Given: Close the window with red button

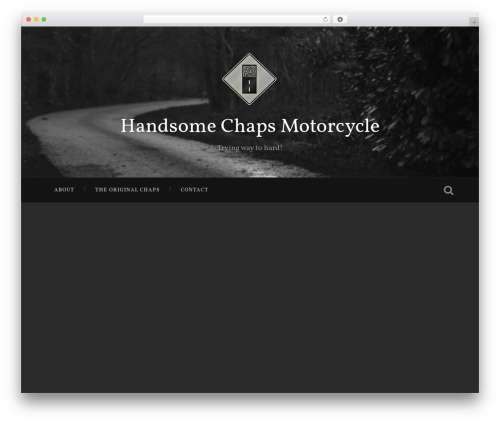Looking at the screenshot, I should tap(29, 19).
